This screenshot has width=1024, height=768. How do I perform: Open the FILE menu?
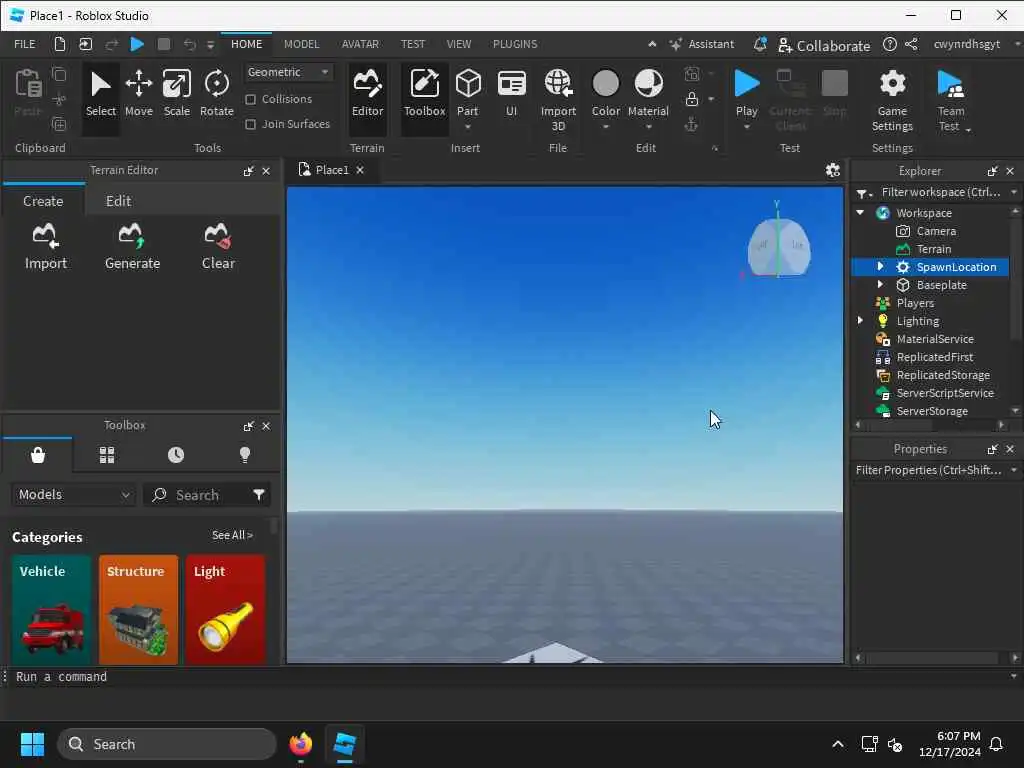click(x=25, y=44)
